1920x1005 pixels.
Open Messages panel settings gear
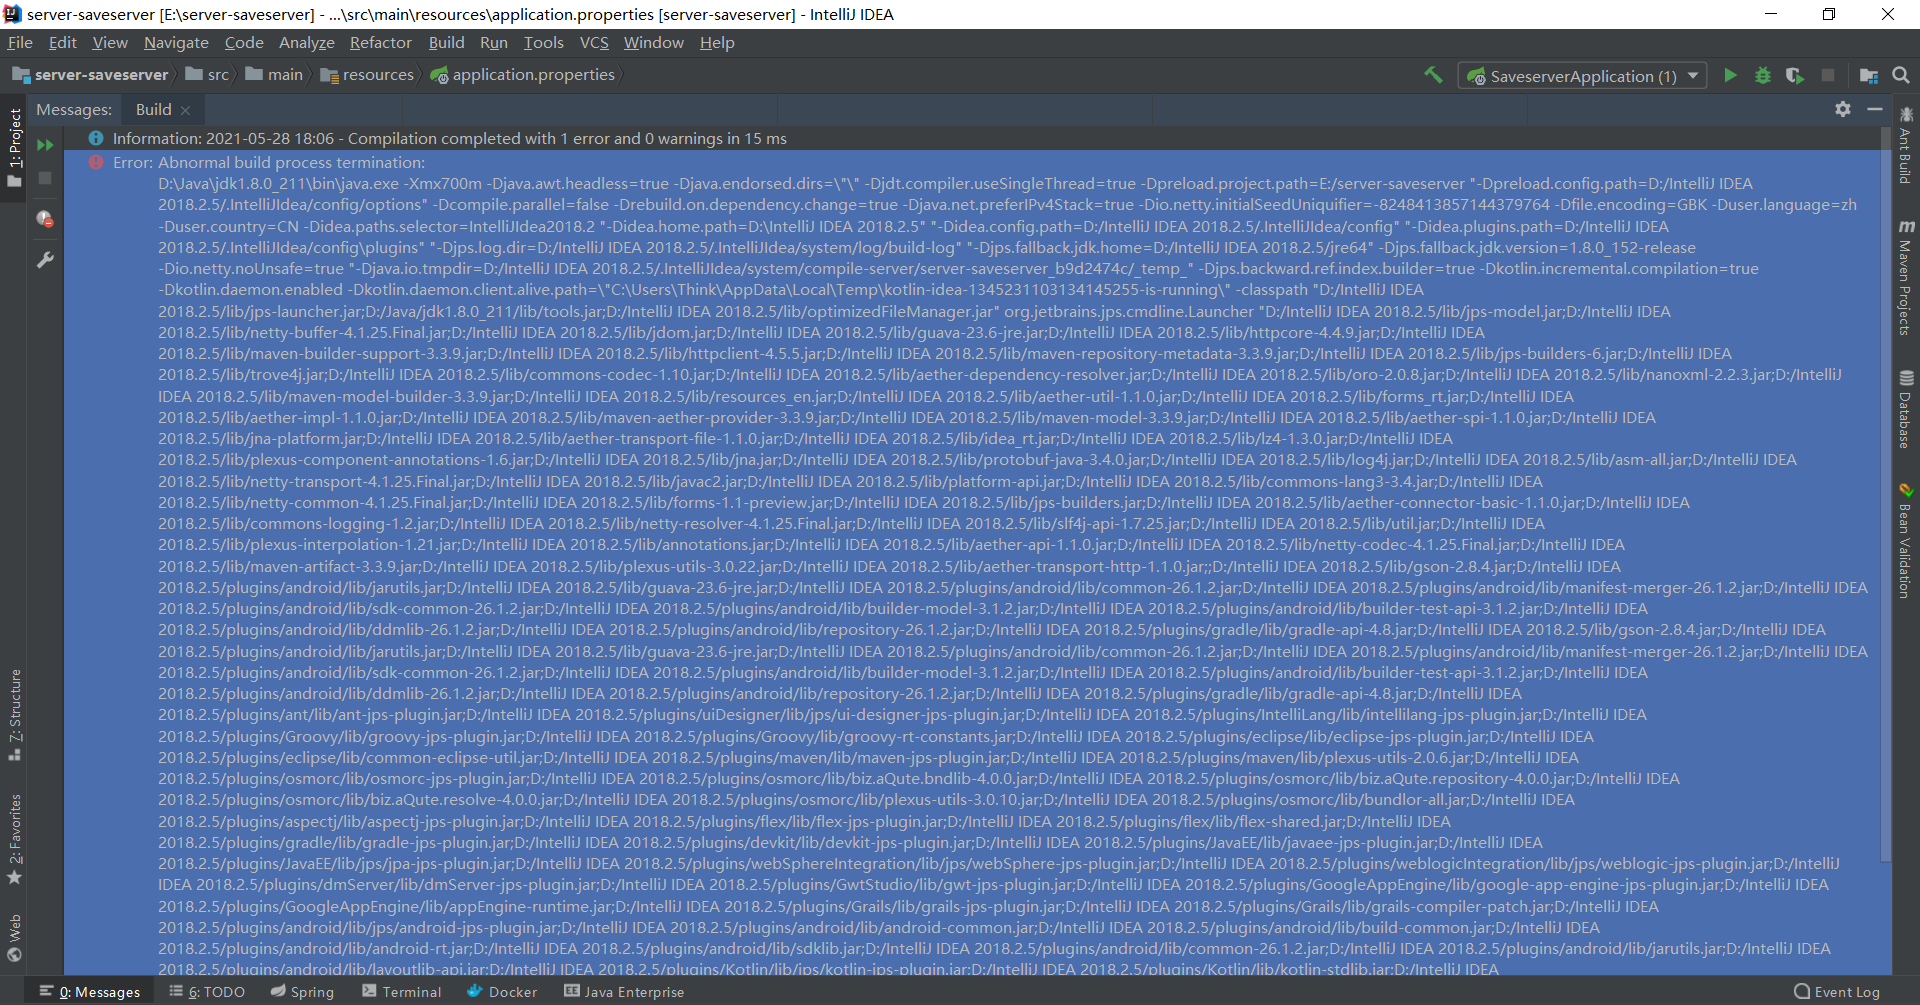(1843, 109)
